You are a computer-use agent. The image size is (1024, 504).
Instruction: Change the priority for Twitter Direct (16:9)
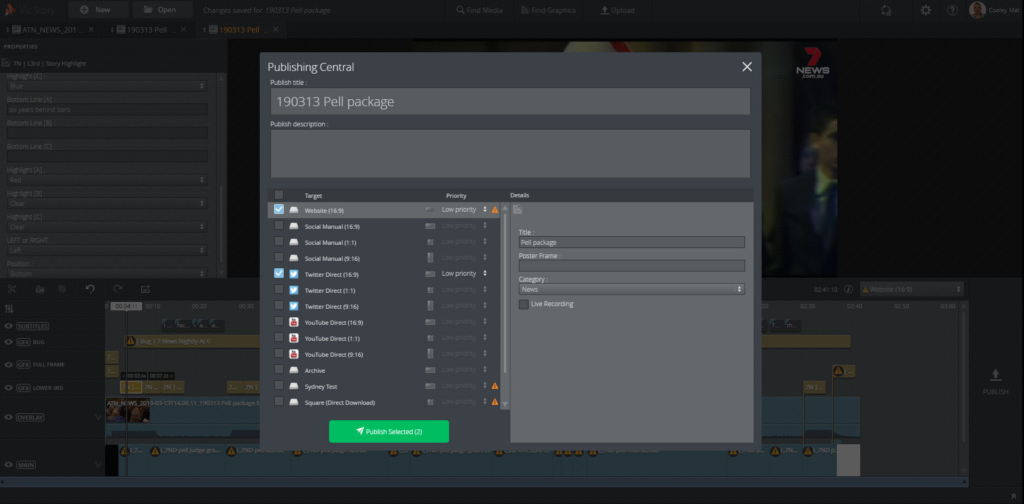[x=464, y=273]
